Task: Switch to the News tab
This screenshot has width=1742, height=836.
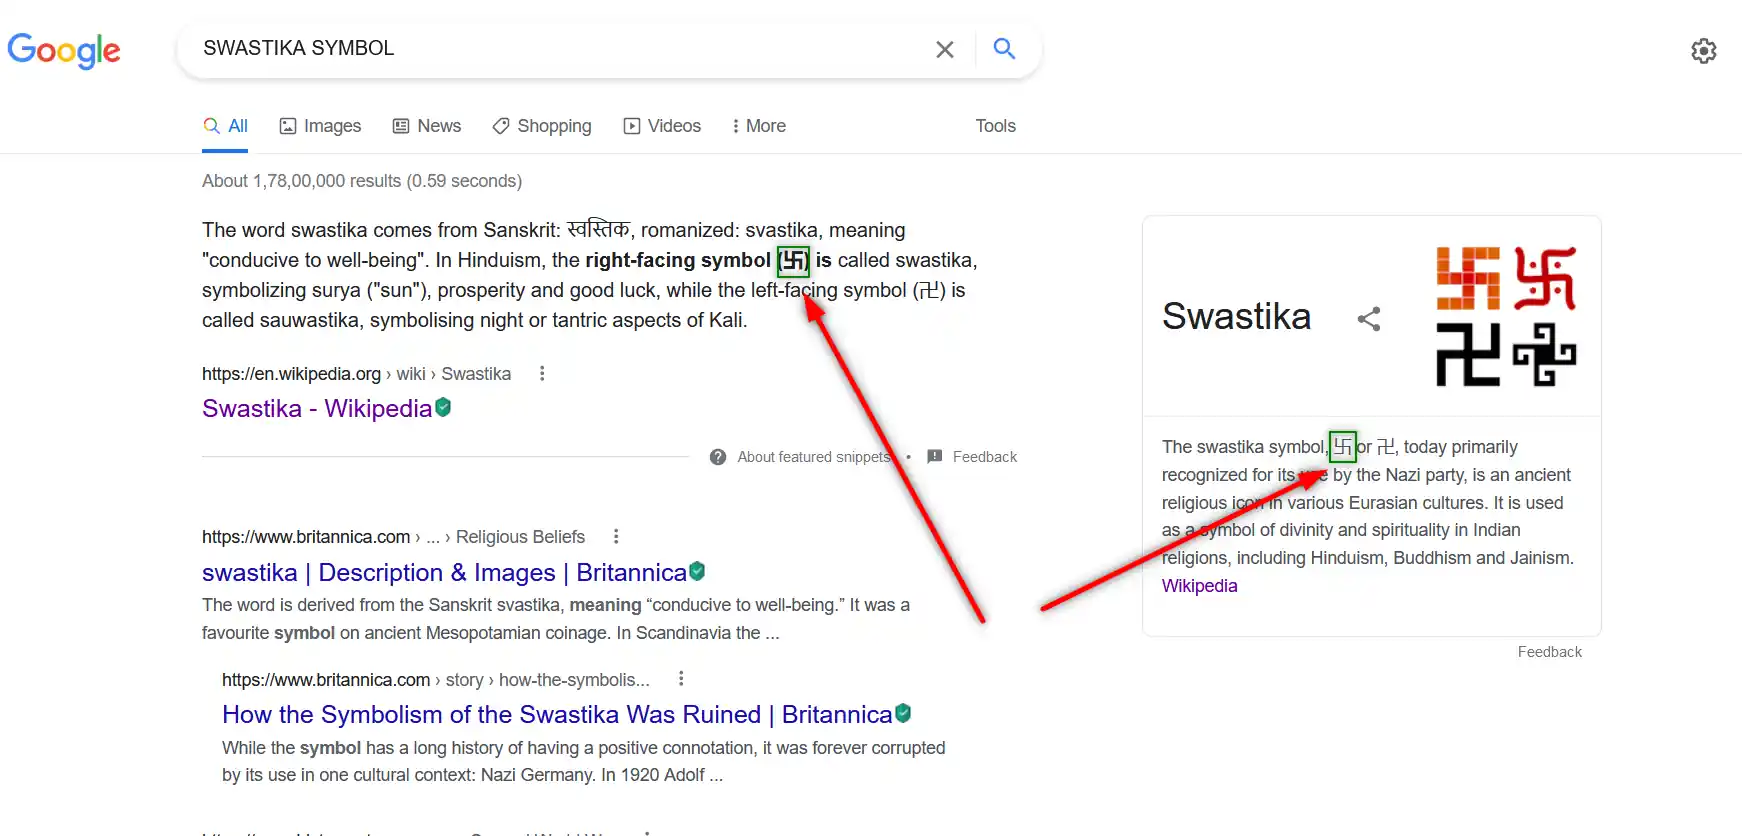Action: pos(427,126)
